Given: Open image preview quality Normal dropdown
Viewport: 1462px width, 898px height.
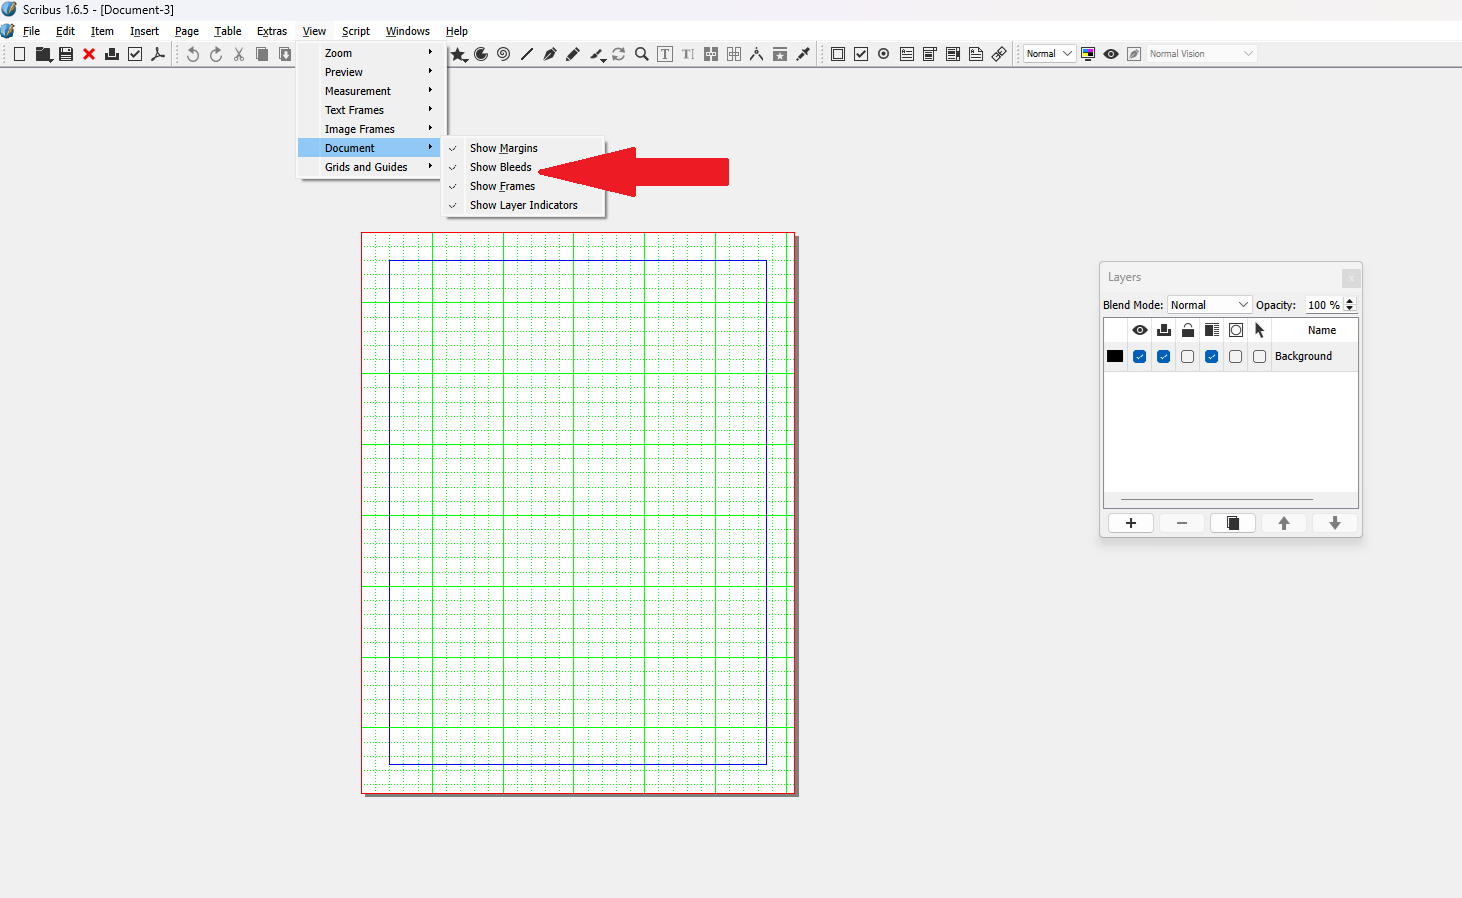Looking at the screenshot, I should pos(1050,54).
